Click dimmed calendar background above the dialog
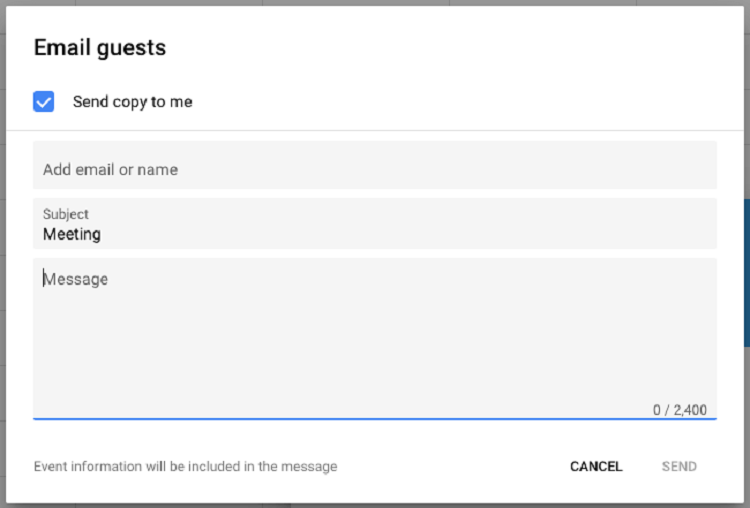Viewport: 750px width, 508px height. (375, 2)
